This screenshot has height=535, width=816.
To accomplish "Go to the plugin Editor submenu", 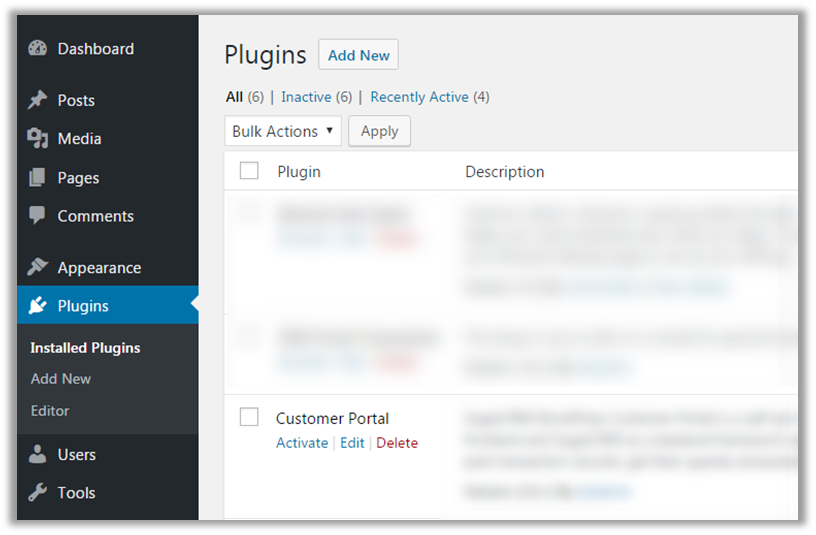I will point(50,411).
